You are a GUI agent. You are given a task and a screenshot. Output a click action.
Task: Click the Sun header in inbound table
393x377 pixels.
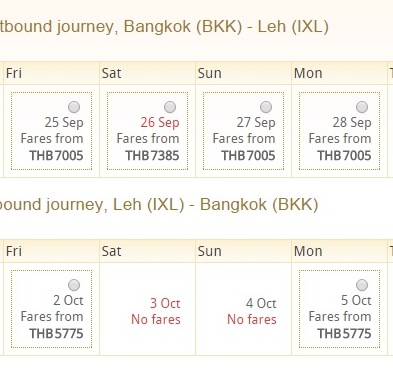[x=244, y=251]
